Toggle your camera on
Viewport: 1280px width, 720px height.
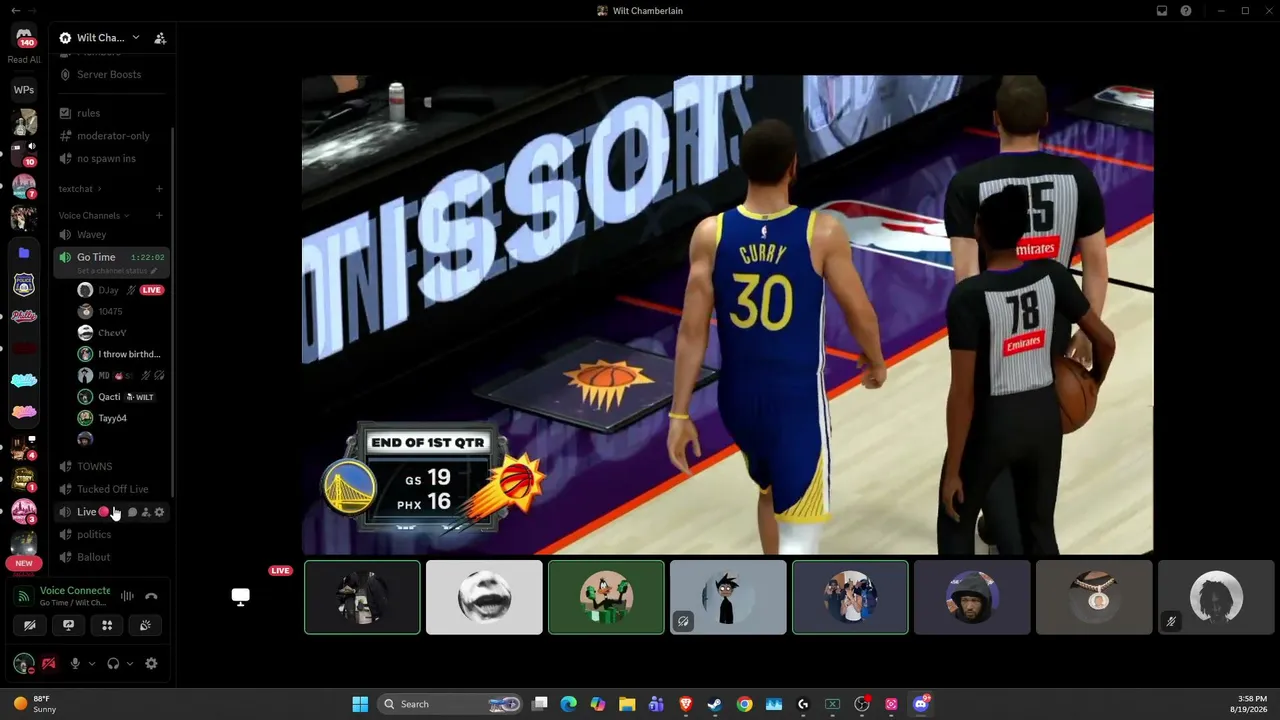(x=29, y=625)
